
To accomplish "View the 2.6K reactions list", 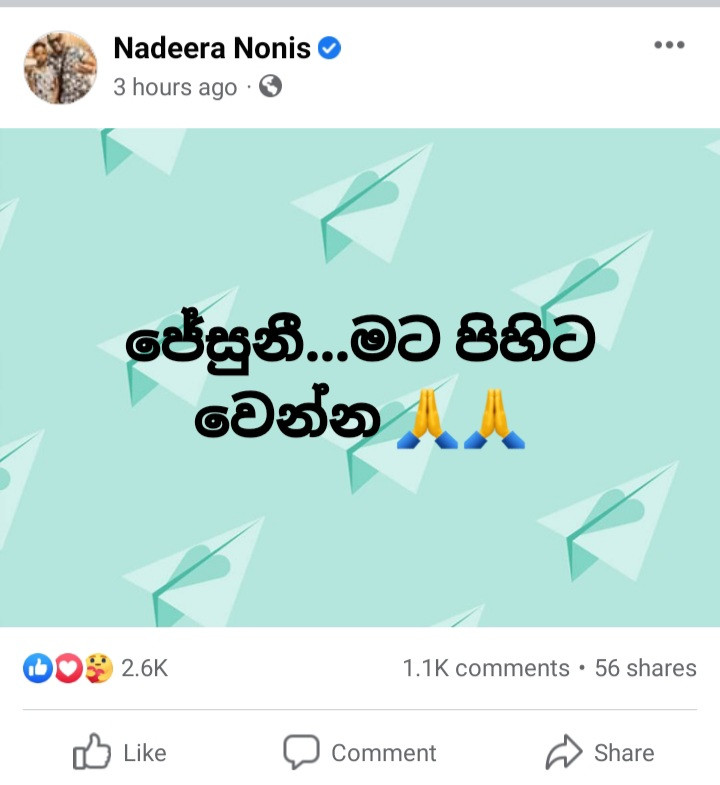I will (144, 668).
